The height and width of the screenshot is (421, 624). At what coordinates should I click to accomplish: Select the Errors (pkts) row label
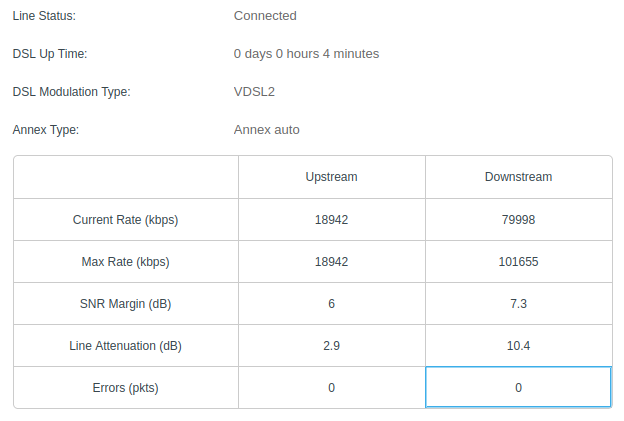(125, 388)
